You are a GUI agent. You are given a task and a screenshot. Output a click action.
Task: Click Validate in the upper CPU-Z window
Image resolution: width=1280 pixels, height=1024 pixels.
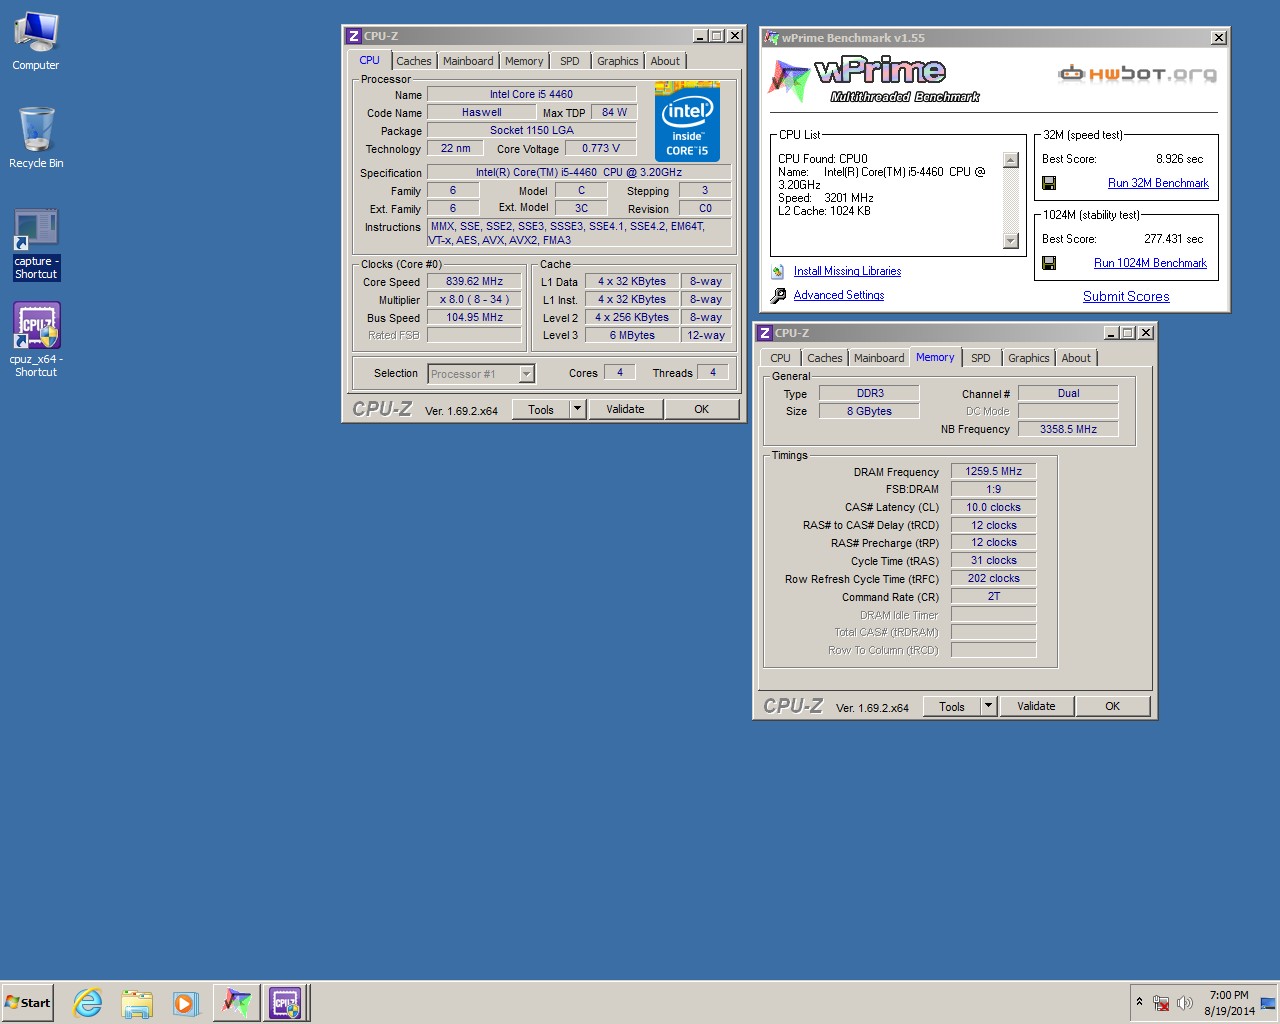point(625,409)
